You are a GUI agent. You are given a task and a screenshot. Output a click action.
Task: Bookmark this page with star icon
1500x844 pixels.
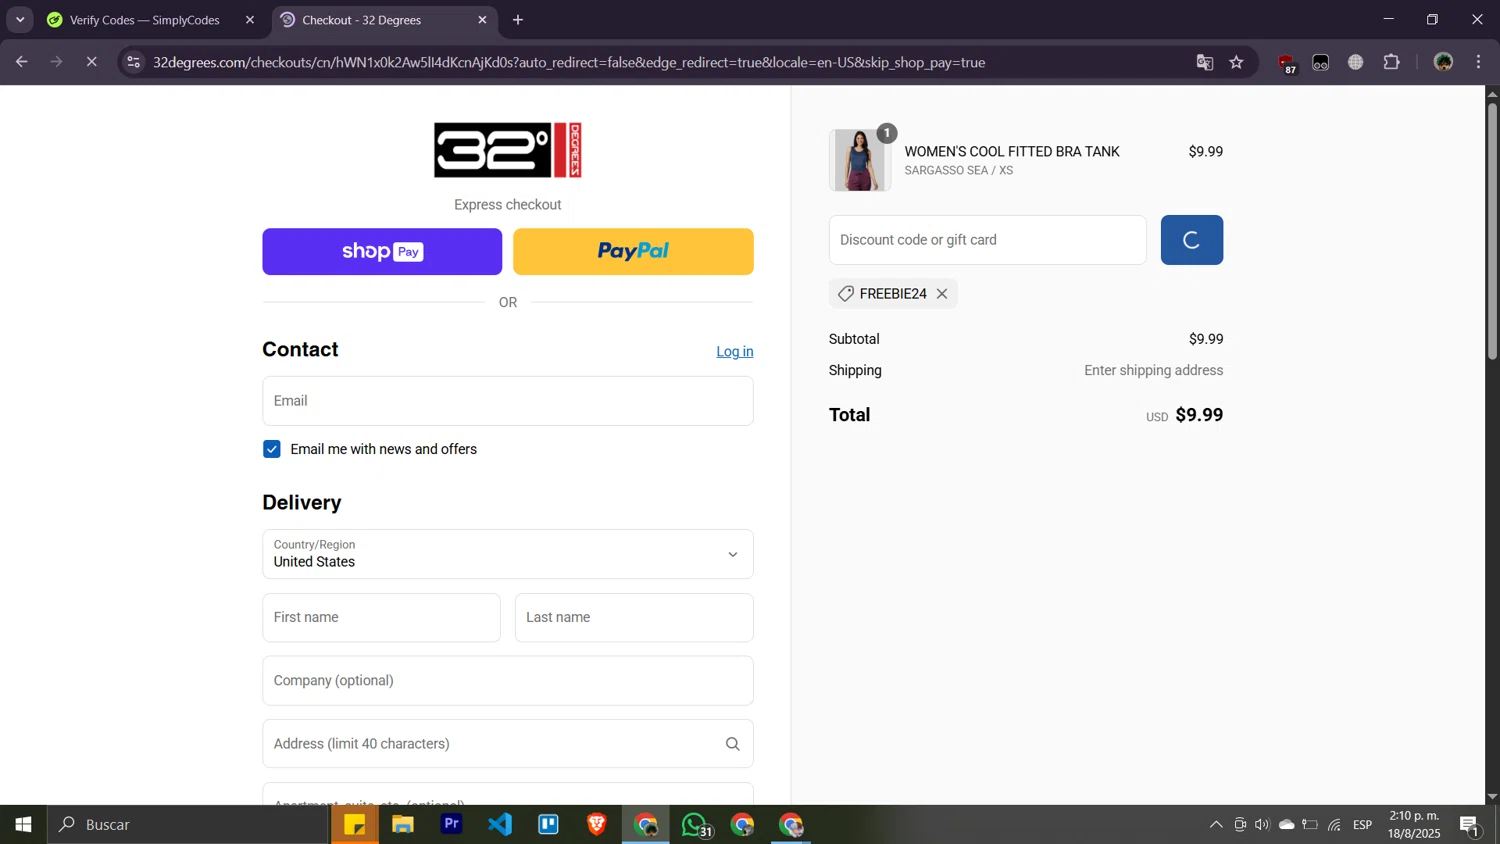coord(1237,62)
